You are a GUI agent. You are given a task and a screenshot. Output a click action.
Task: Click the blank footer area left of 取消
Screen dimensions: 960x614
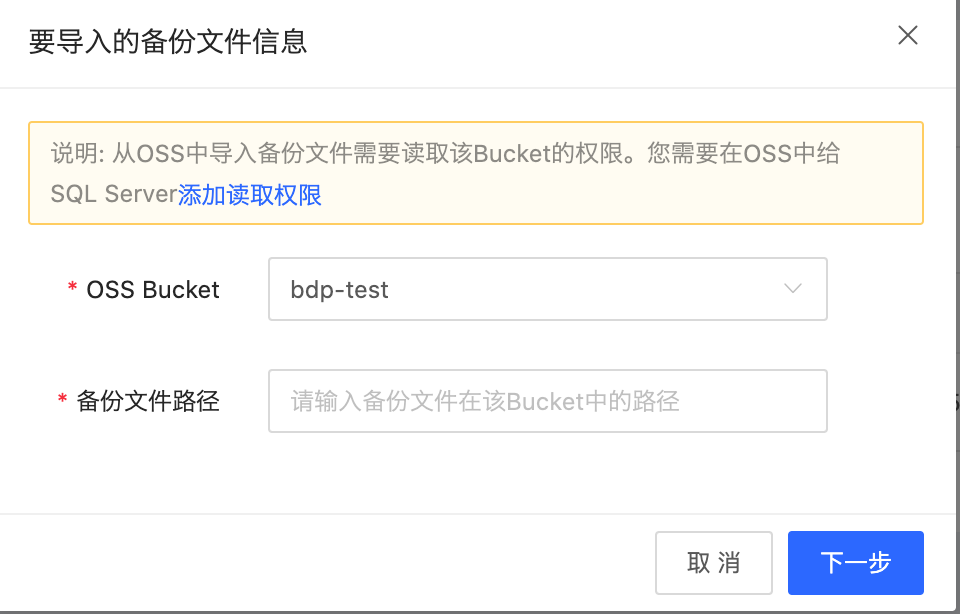(x=324, y=563)
